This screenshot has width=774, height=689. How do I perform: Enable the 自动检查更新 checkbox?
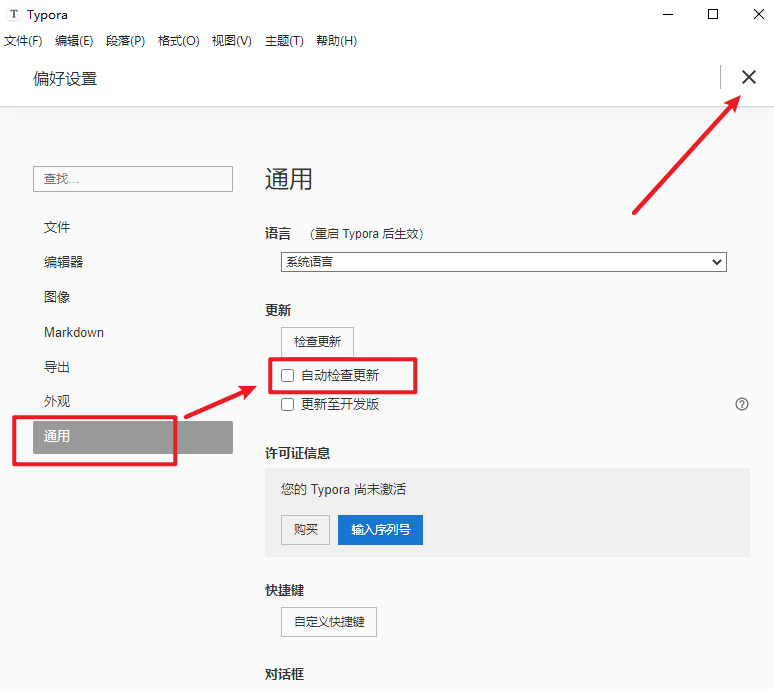[x=288, y=376]
